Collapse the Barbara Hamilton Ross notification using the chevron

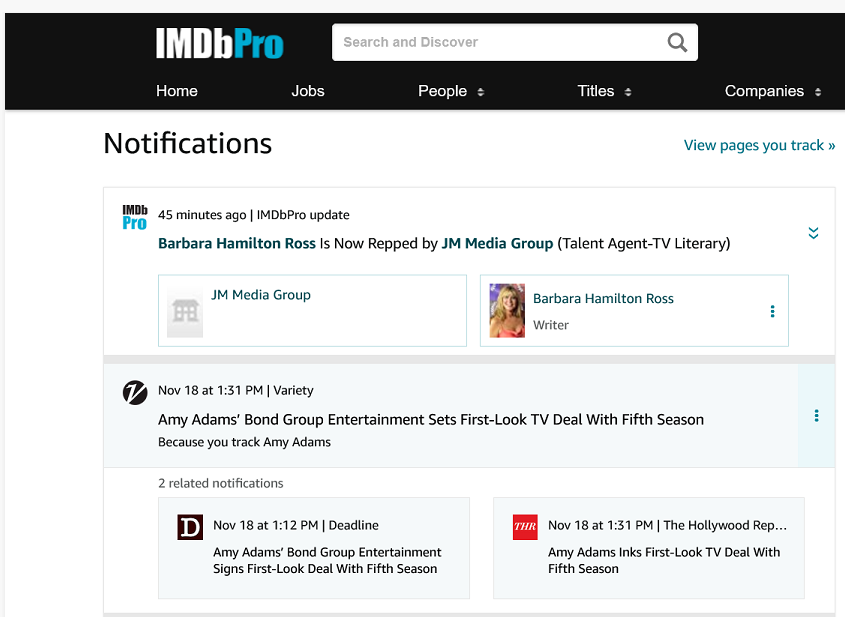[x=813, y=232]
